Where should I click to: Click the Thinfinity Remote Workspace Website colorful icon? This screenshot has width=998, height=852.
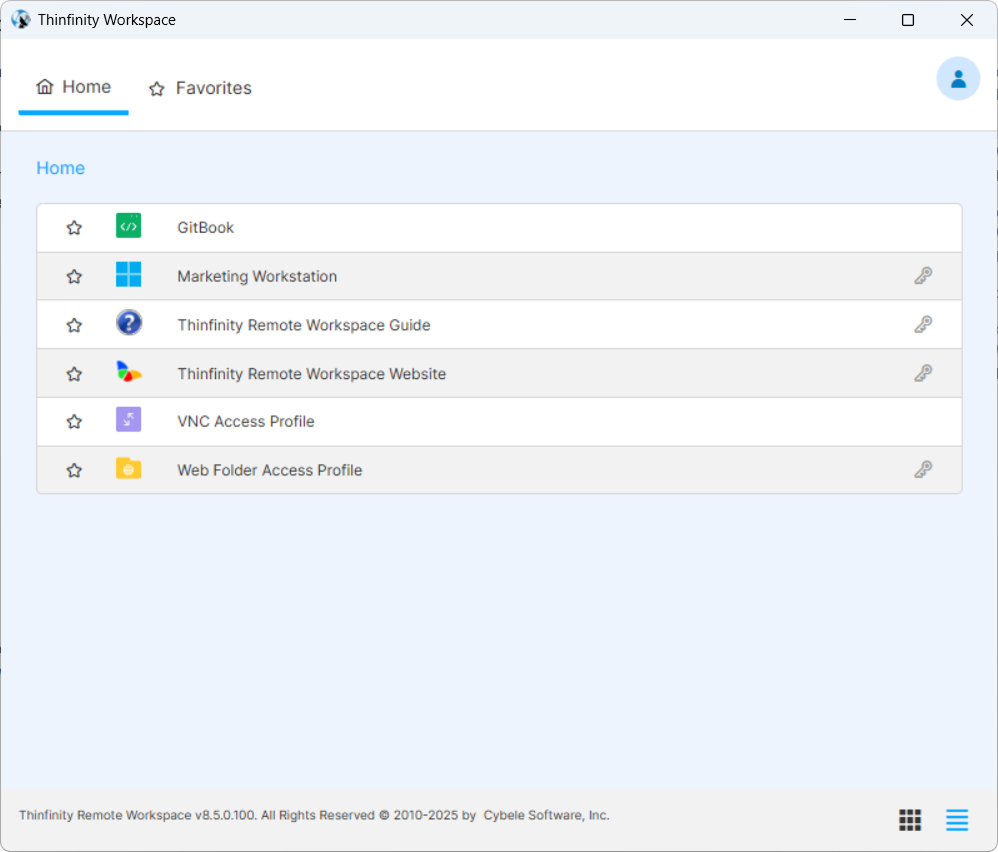[x=128, y=373]
